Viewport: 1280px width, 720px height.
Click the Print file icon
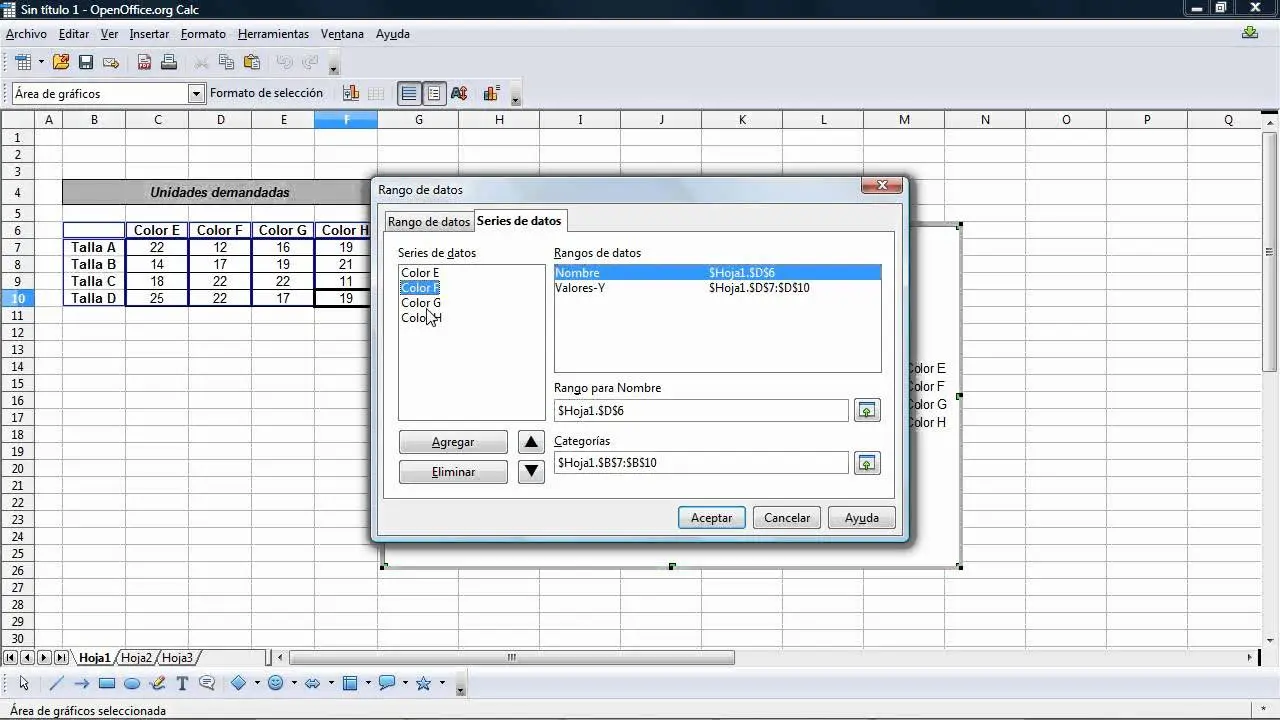[x=169, y=62]
